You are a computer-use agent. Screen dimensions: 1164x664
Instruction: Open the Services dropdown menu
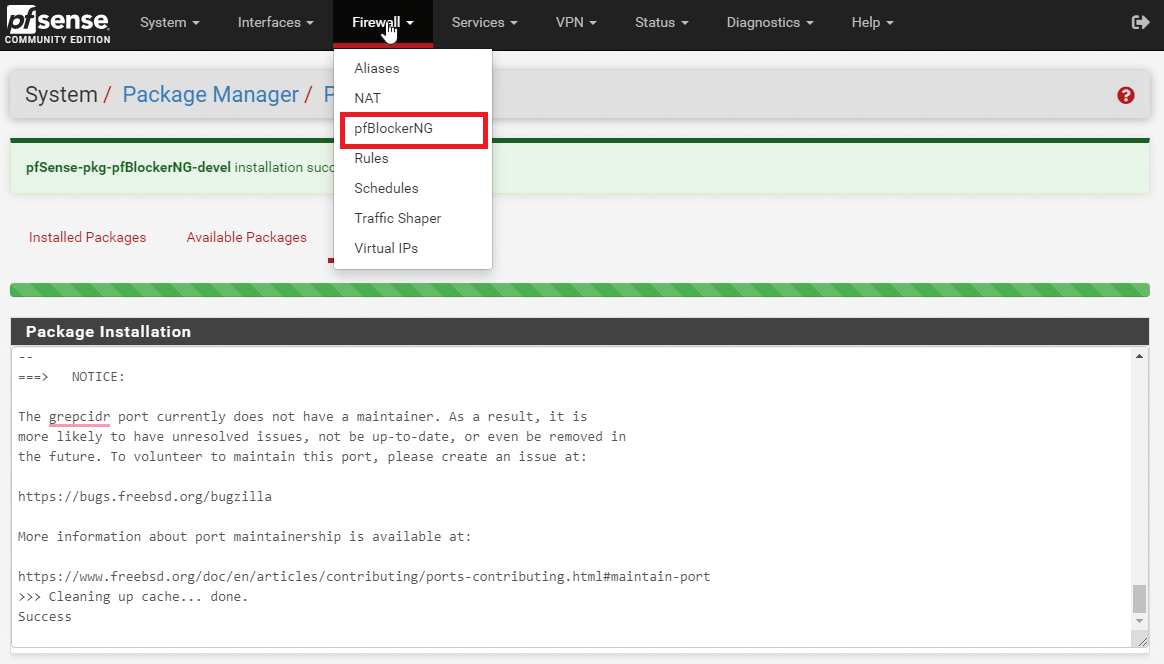click(x=485, y=22)
